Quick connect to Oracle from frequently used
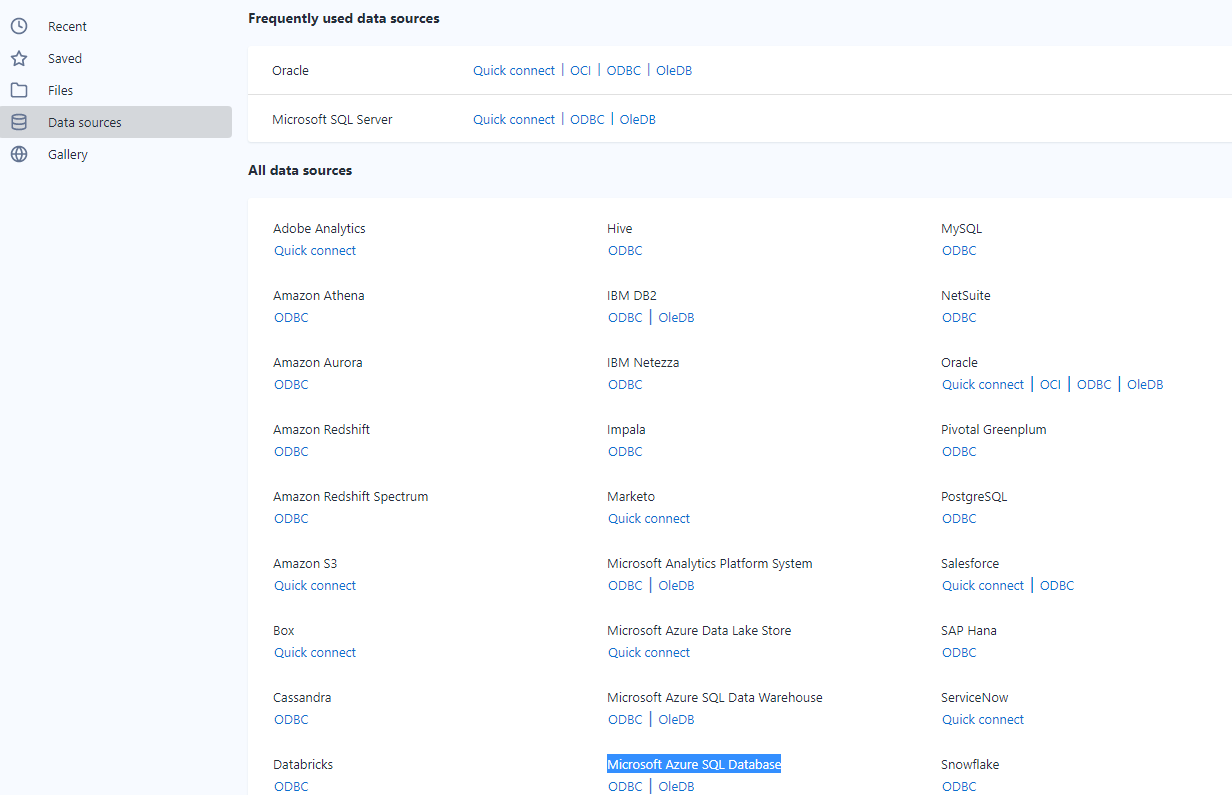Image resolution: width=1232 pixels, height=795 pixels. pos(514,70)
